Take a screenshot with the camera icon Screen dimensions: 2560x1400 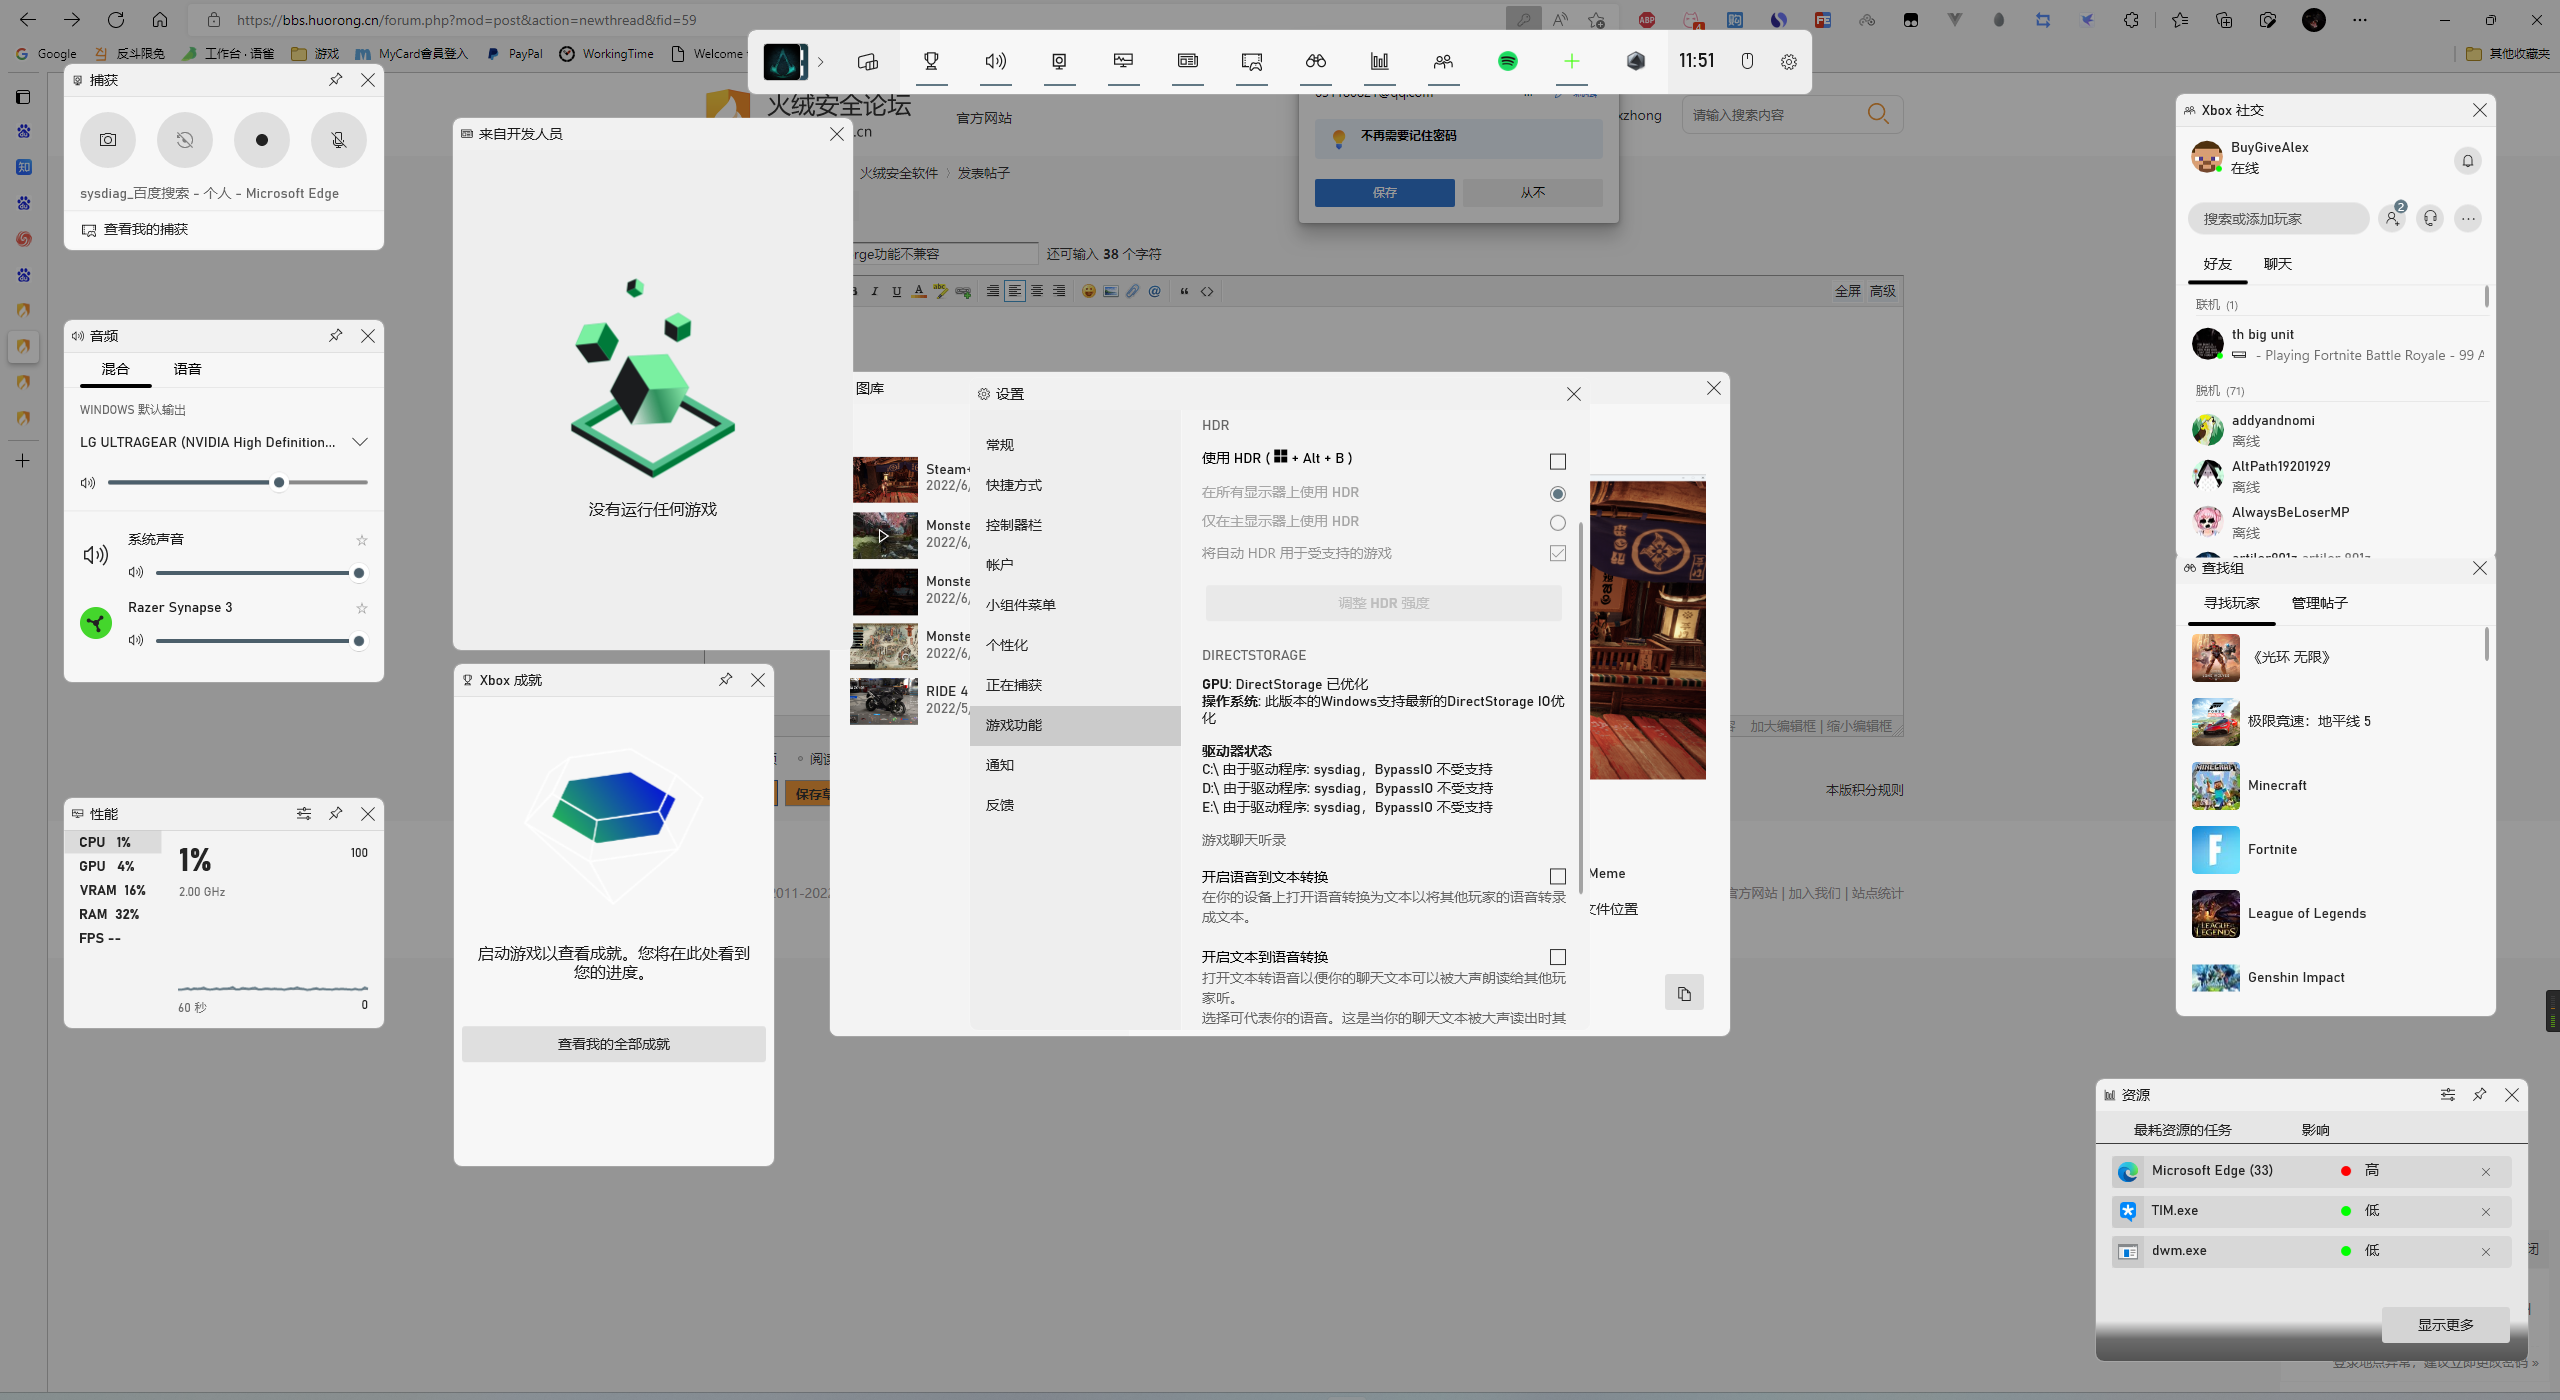[107, 140]
